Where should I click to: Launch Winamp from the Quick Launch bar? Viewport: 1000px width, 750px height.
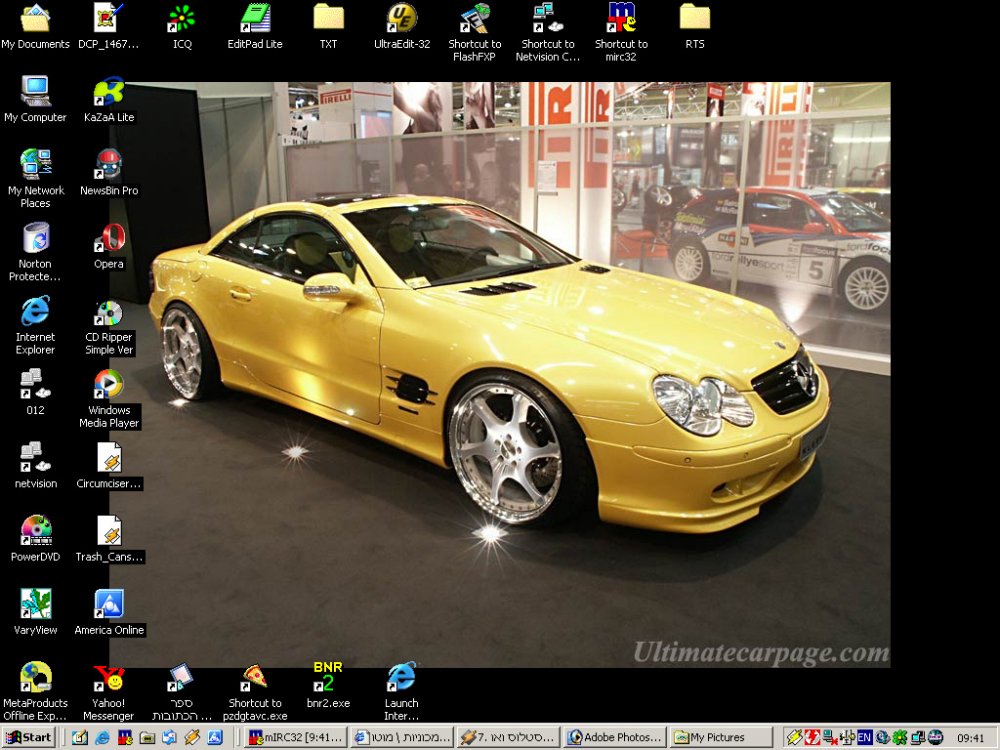pyautogui.click(x=192, y=738)
